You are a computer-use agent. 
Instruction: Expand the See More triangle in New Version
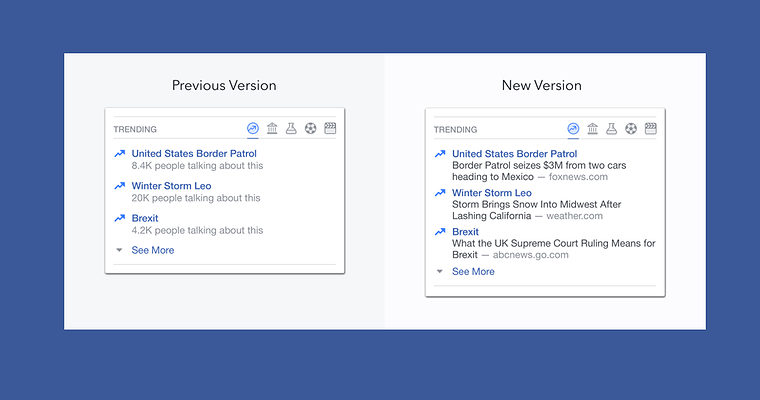tap(440, 272)
